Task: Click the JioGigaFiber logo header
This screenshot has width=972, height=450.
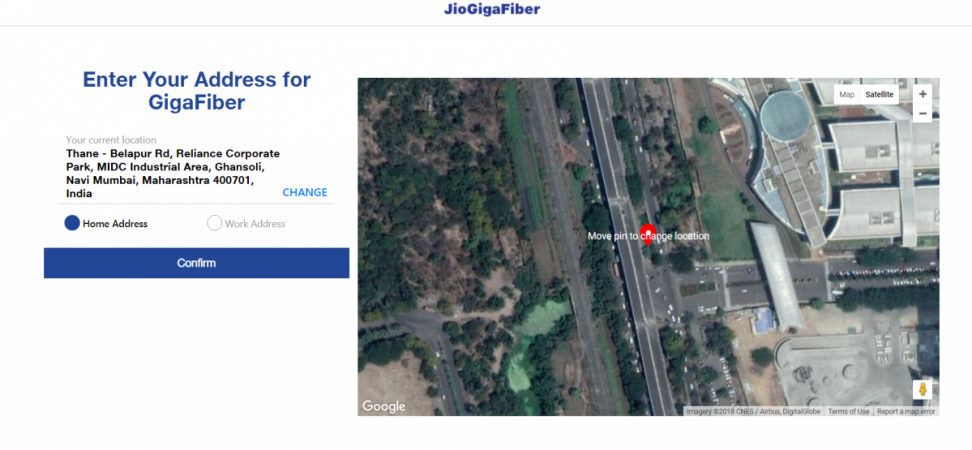Action: tap(492, 9)
